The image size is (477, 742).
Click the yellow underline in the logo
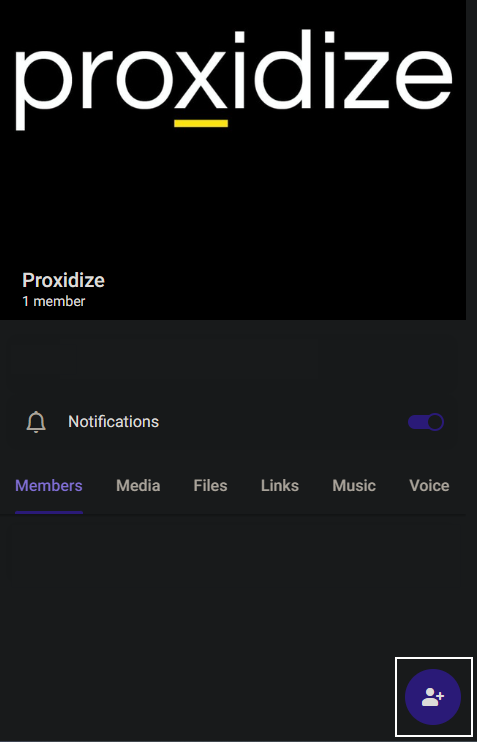click(201, 124)
